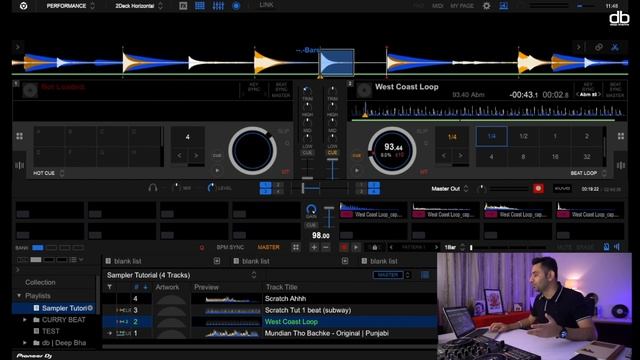Image resolution: width=640 pixels, height=360 pixels.
Task: Trigger fourth West Coast Loop sampler slot
Action: pyautogui.click(x=590, y=210)
